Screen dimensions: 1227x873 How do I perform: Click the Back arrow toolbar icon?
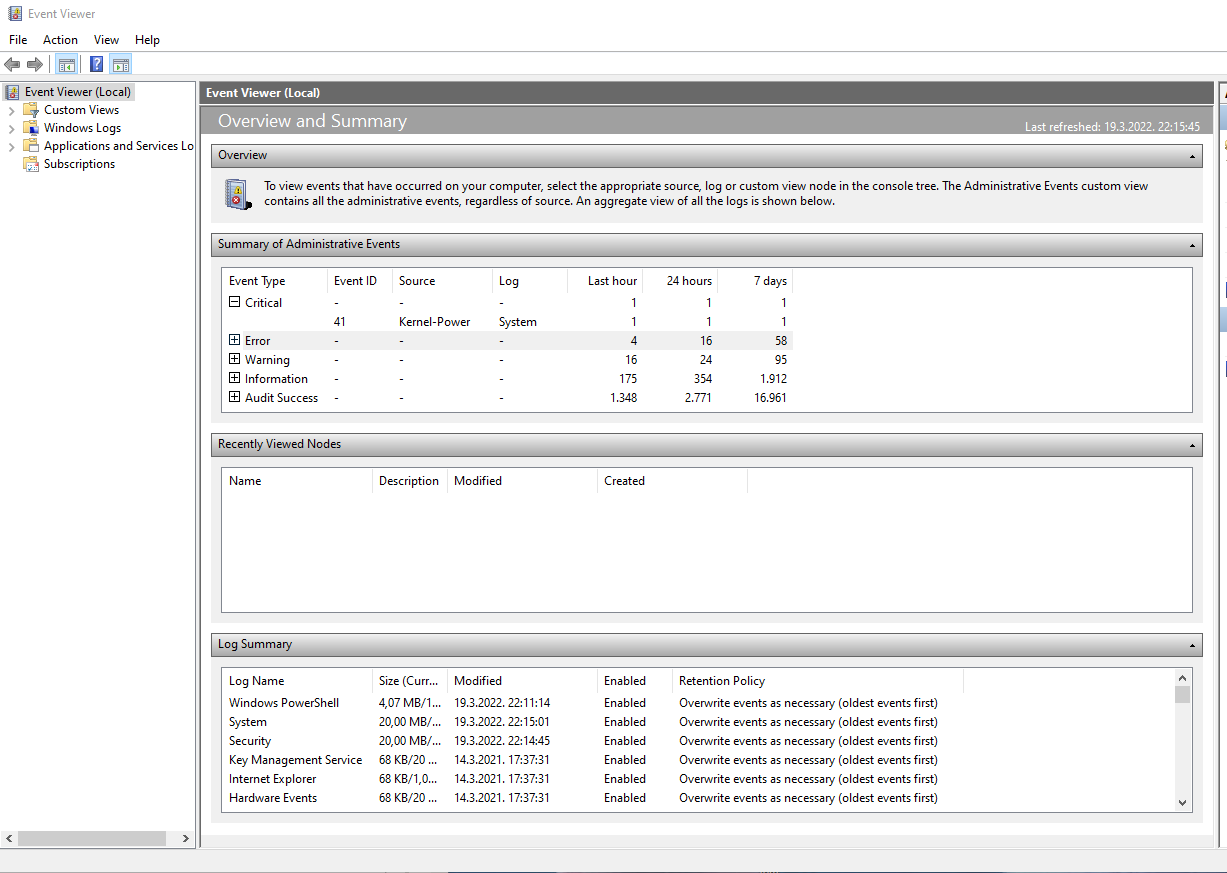click(x=12, y=65)
